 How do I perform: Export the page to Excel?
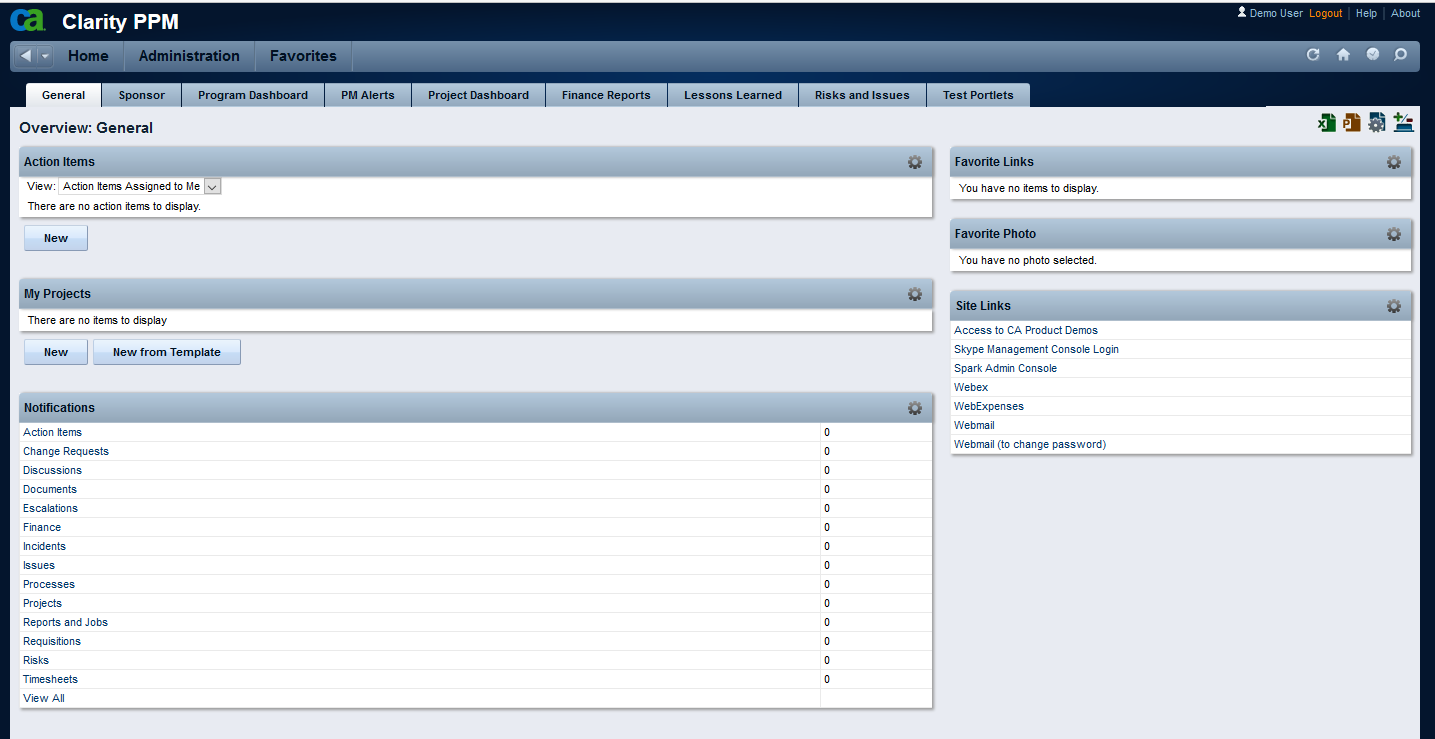(x=1327, y=123)
